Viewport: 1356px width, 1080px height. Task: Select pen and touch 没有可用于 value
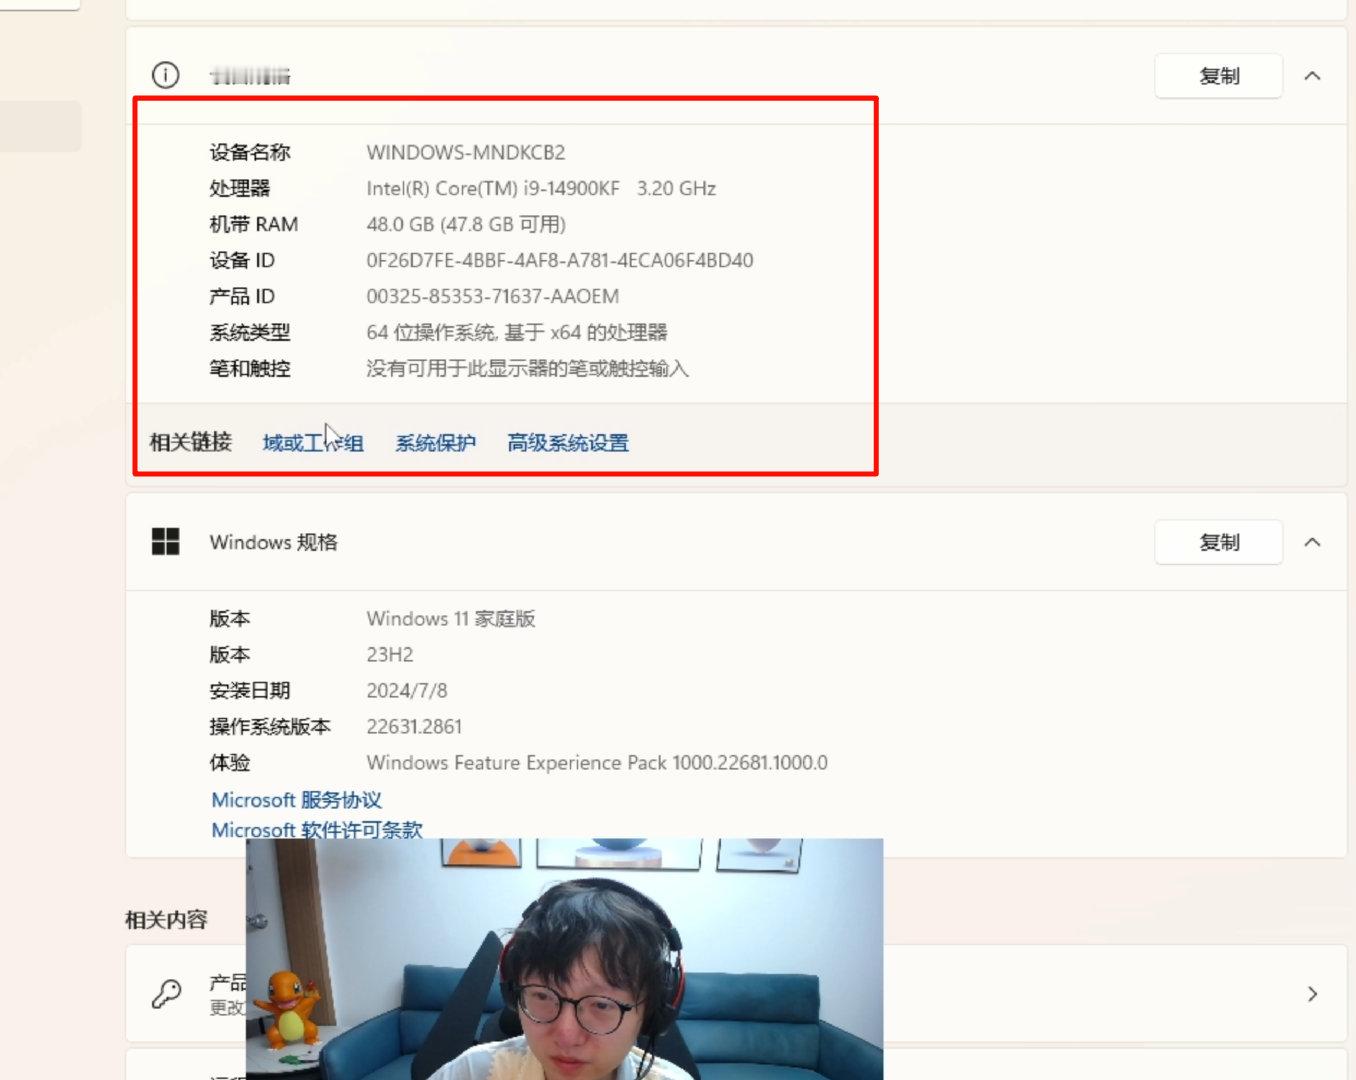pos(528,368)
